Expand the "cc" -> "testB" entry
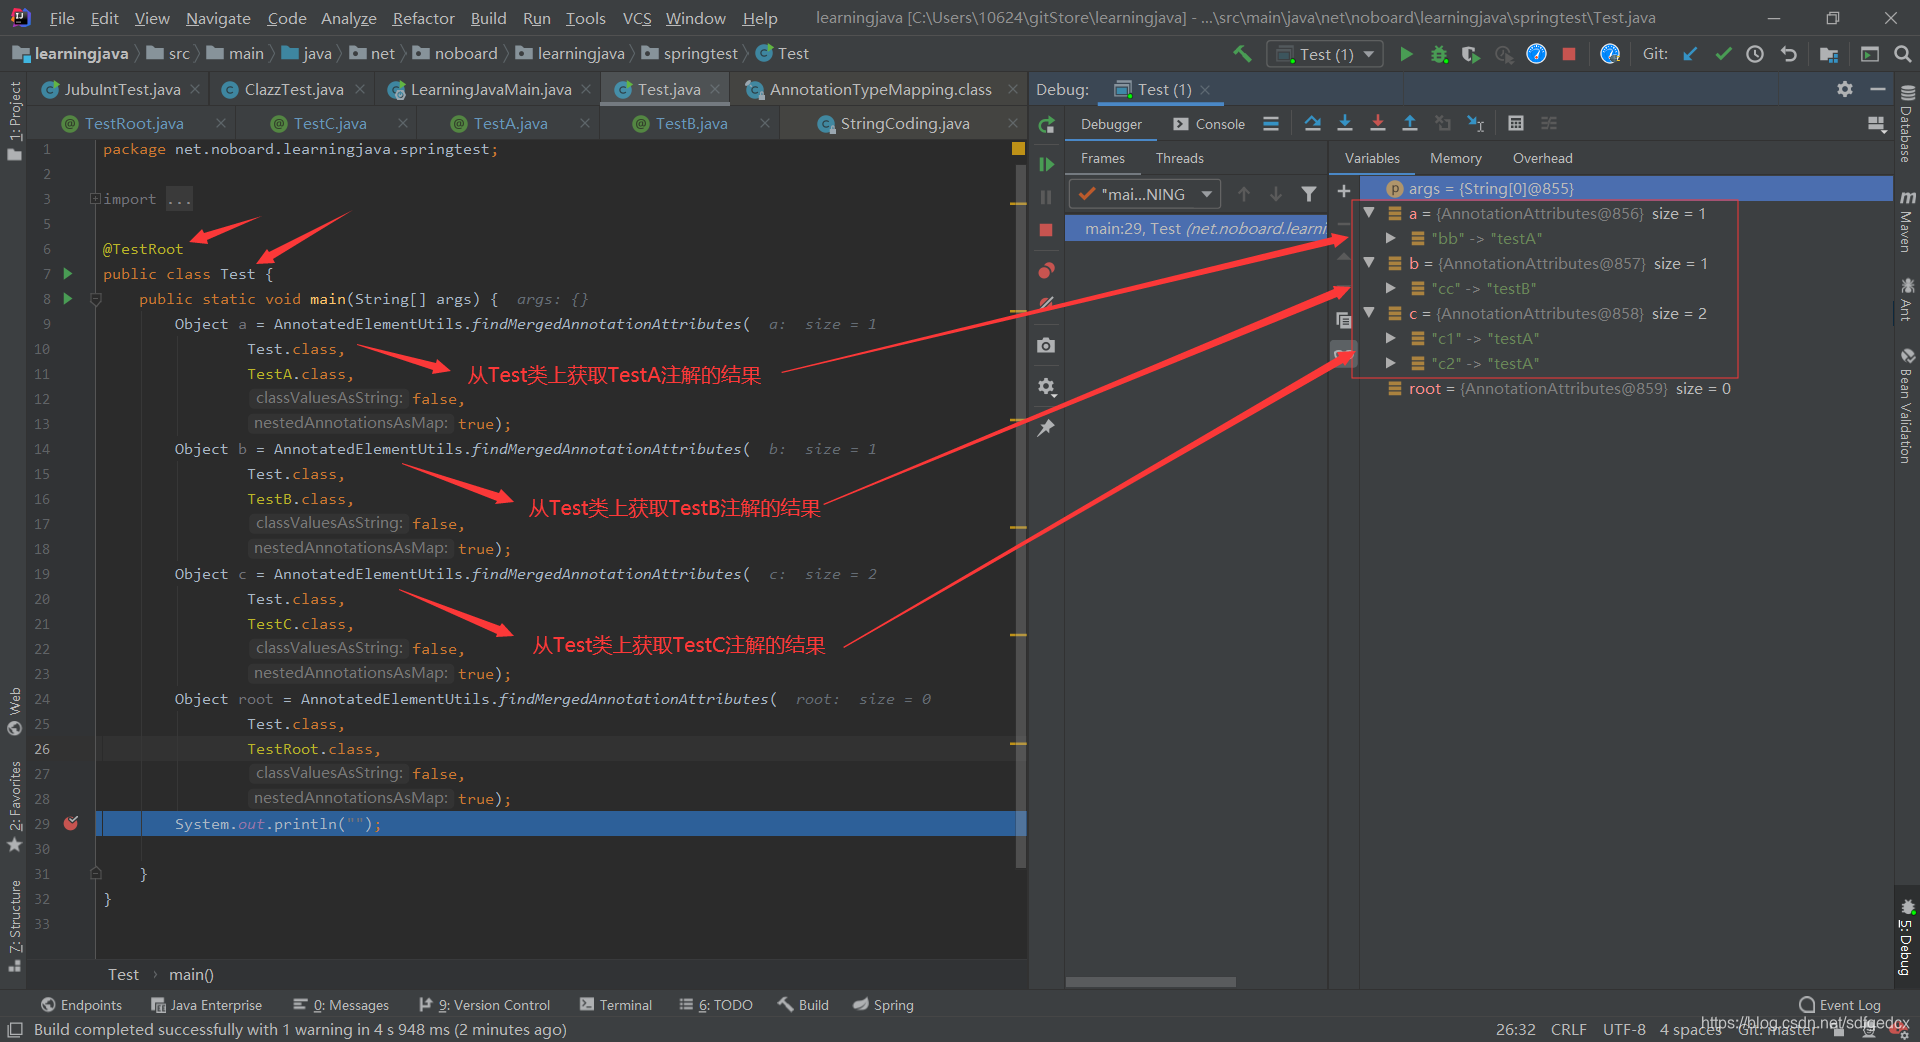The height and width of the screenshot is (1042, 1920). 1391,288
